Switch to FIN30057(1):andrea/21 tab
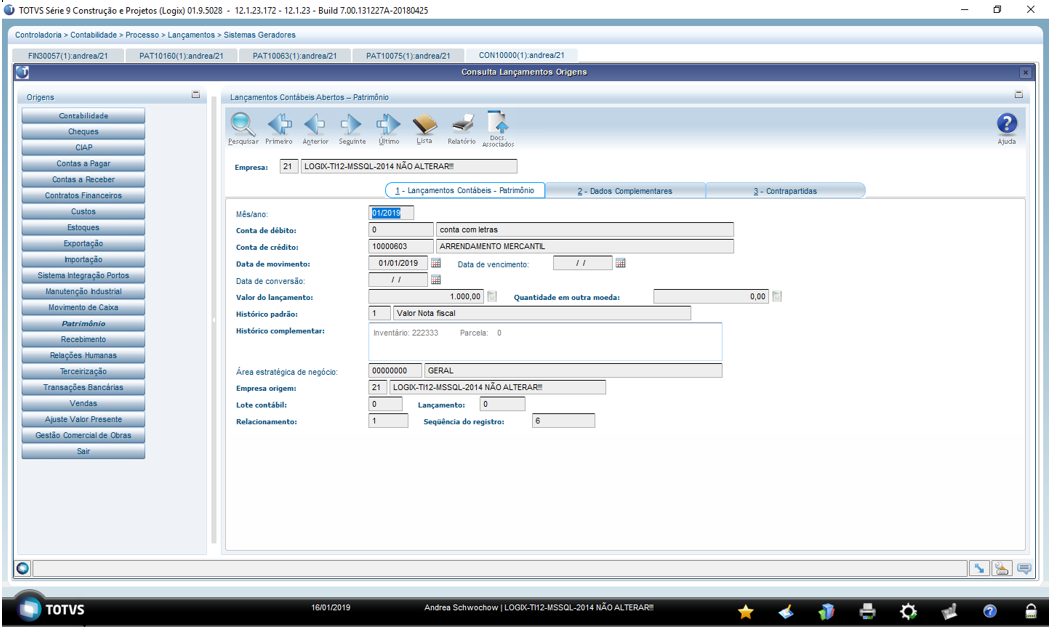The width and height of the screenshot is (1054, 630). coord(68,56)
